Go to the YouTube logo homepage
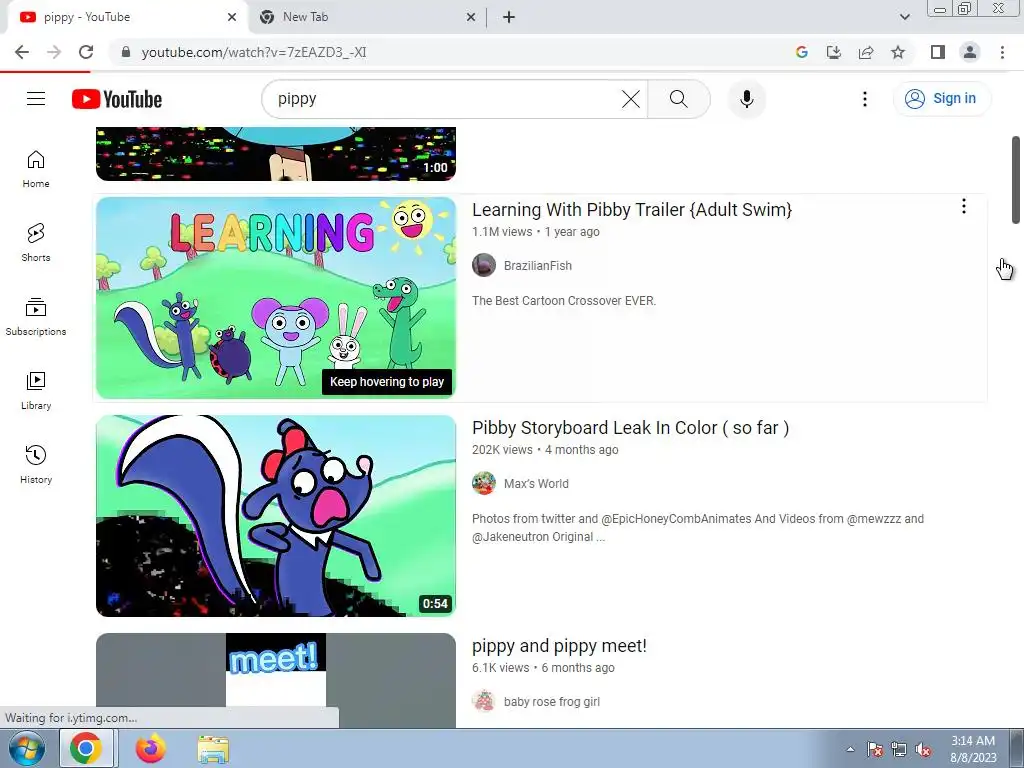The height and width of the screenshot is (768, 1024). click(x=117, y=99)
